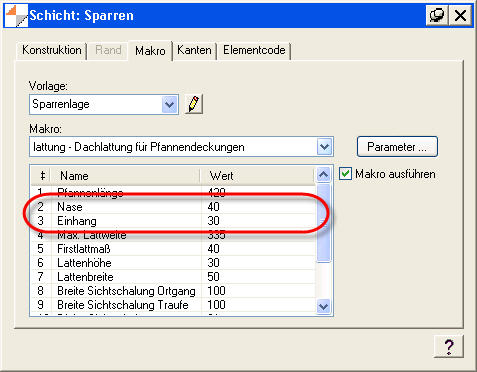Switch to the Konstruktion tab
Image resolution: width=477 pixels, height=372 pixels.
coord(52,50)
